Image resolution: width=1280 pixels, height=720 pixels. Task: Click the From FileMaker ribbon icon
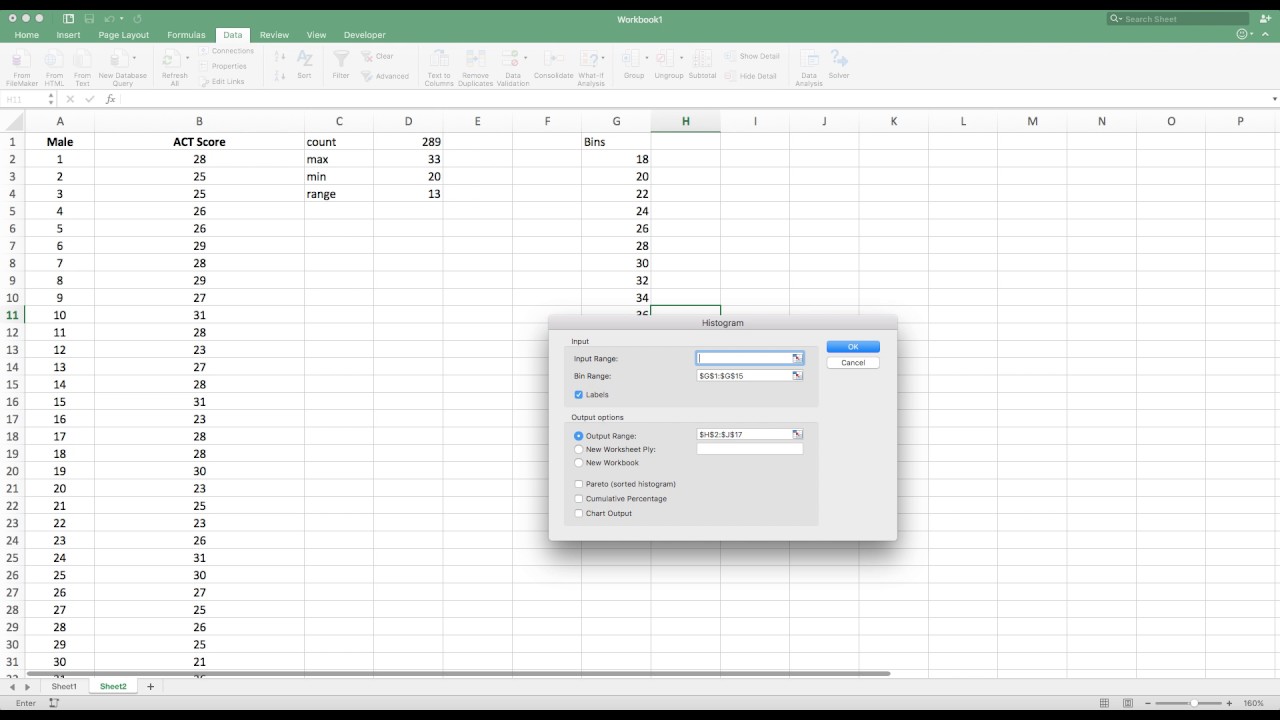tap(21, 60)
